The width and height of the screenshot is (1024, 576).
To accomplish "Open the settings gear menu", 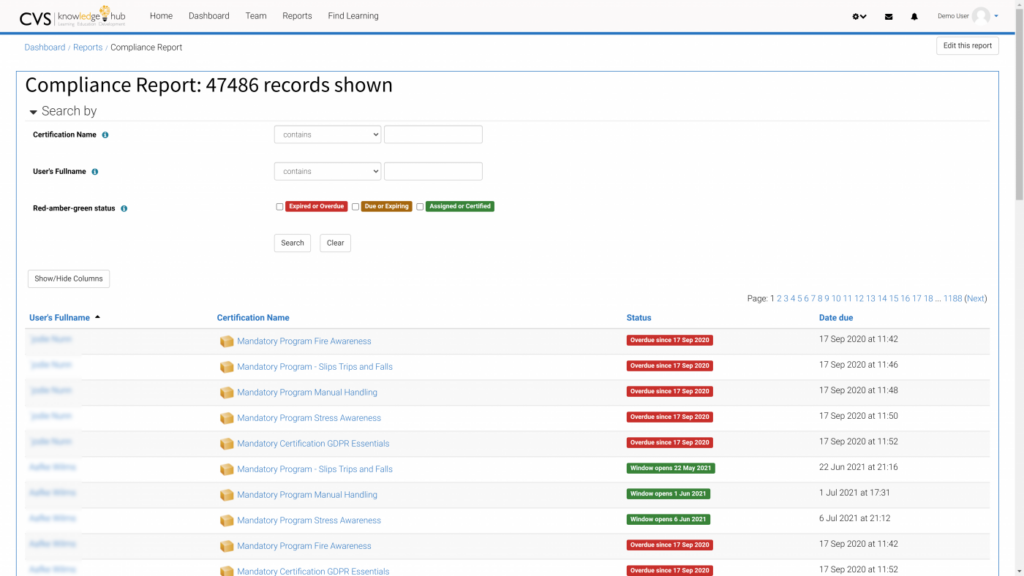I will click(x=858, y=17).
